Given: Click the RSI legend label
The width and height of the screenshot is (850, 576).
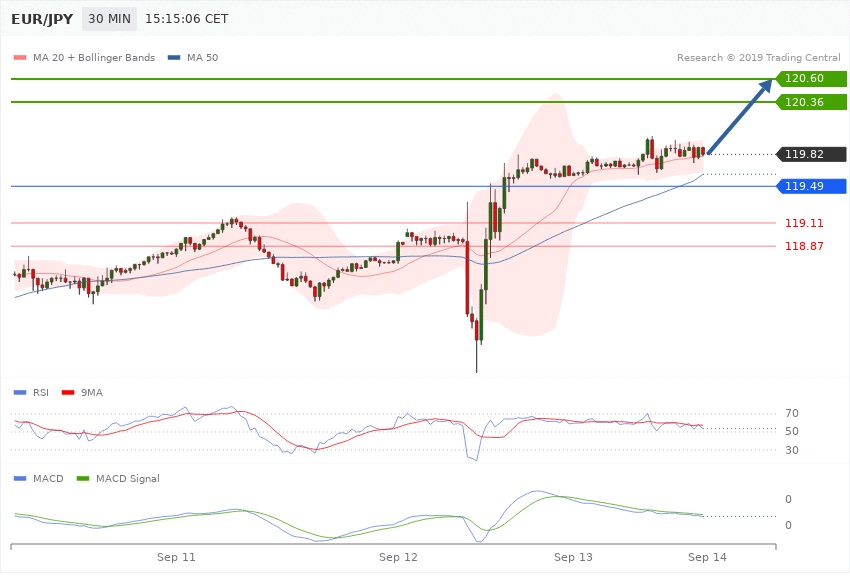Looking at the screenshot, I should tap(41, 393).
